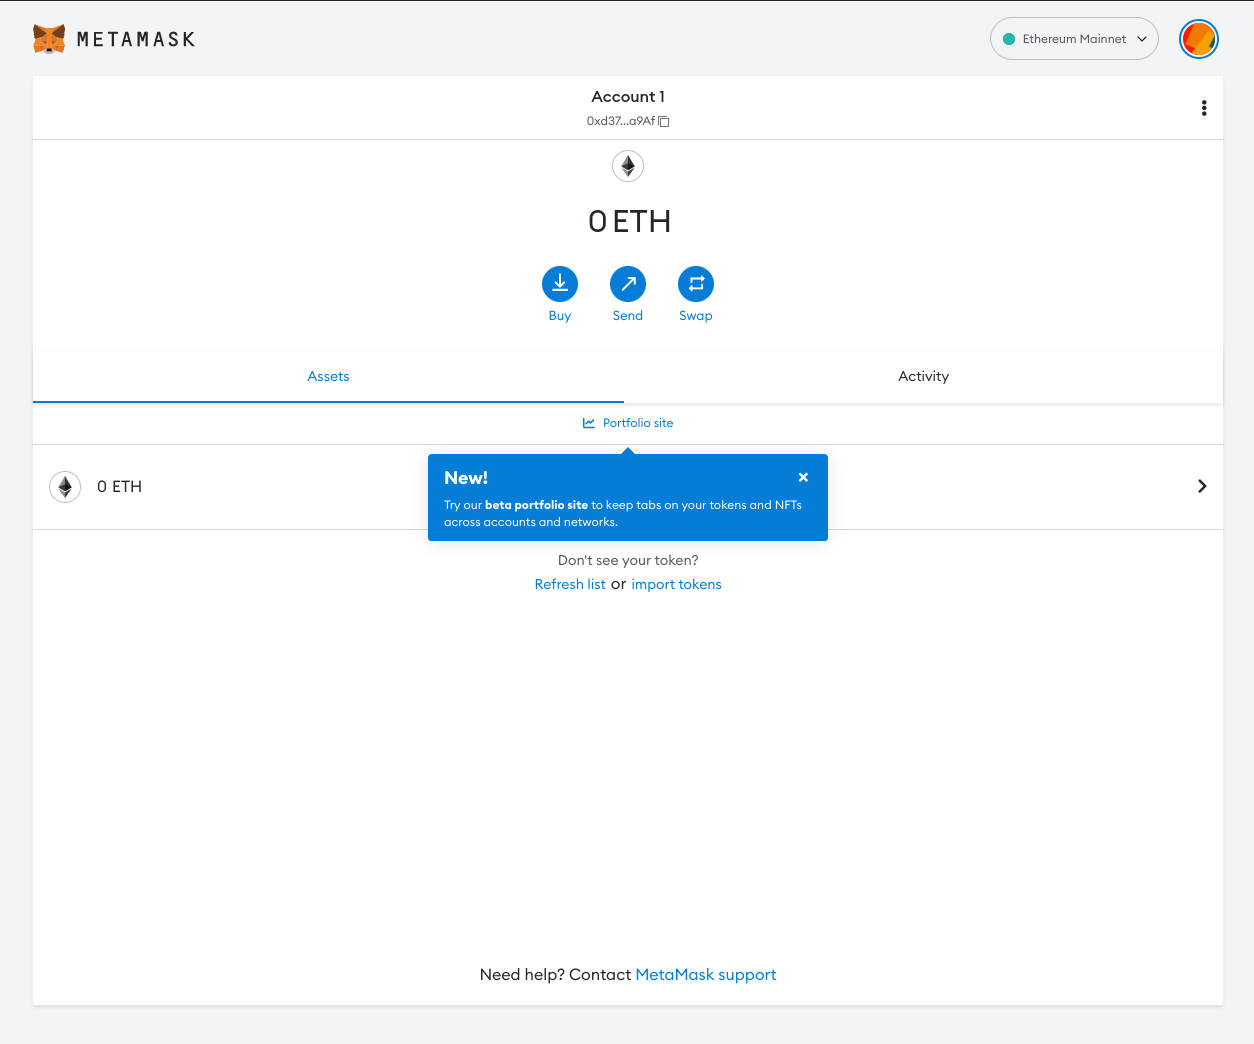Switch to the Assets tab
Viewport: 1254px width, 1044px height.
point(328,377)
